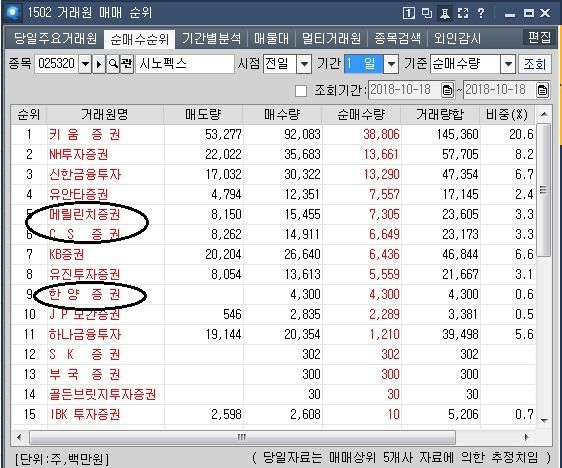Switch to the 종목검색 tab
This screenshot has height=468, width=562.
click(397, 38)
